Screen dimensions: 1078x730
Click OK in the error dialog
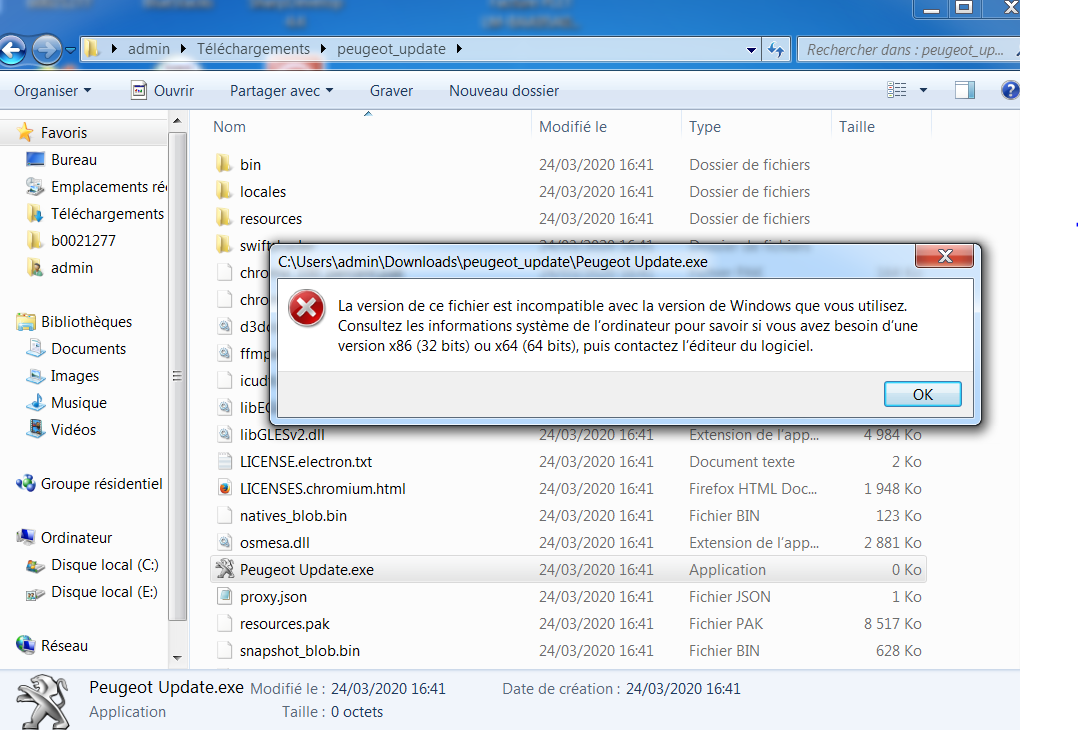click(x=922, y=395)
